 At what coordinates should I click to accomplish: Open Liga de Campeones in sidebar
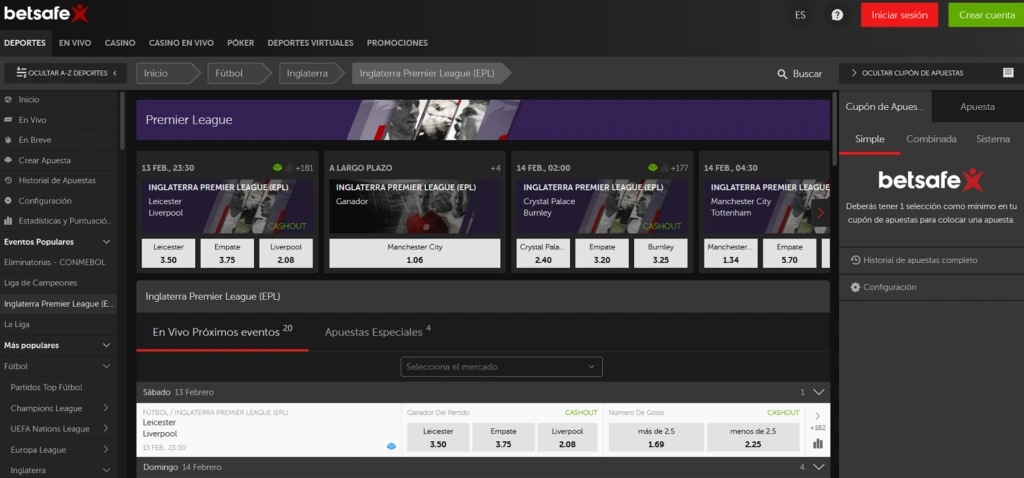[x=40, y=283]
